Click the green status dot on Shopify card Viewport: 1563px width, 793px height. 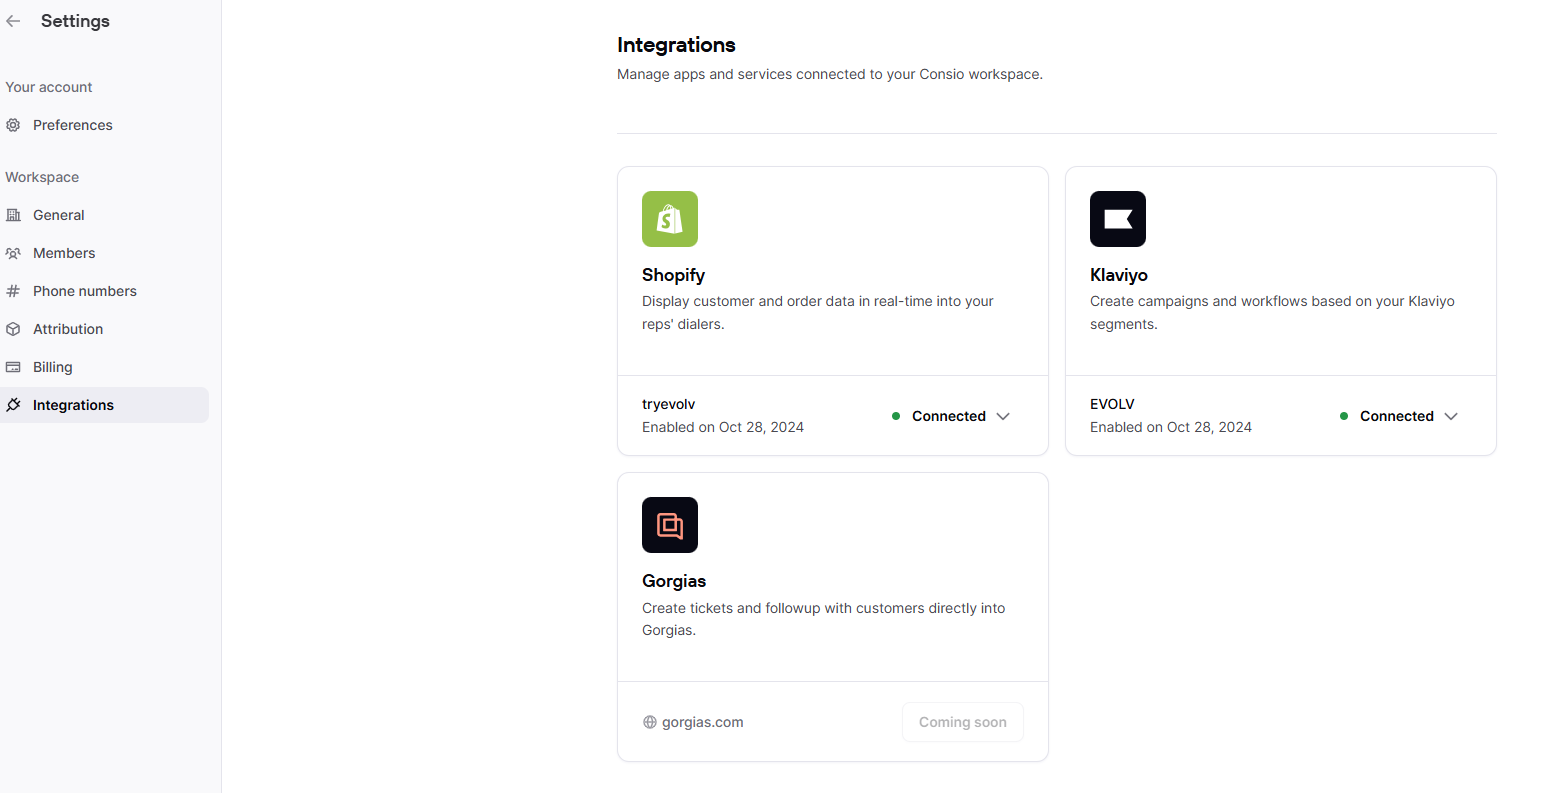896,416
